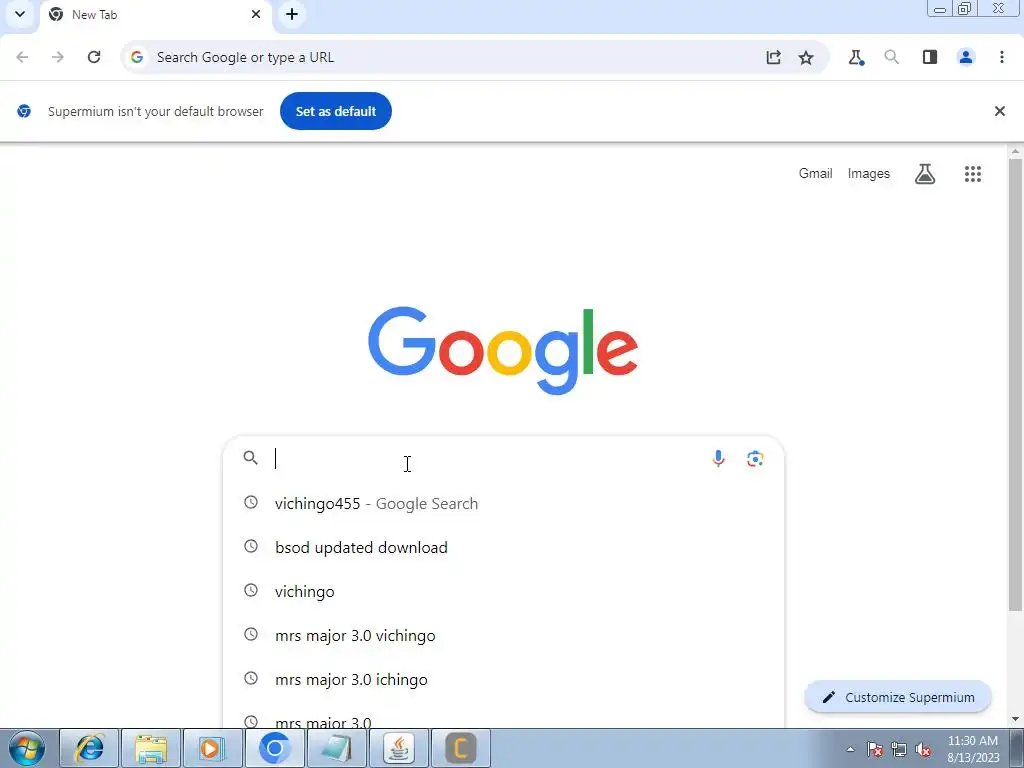
Task: Switch to Supermium taskbar button
Action: pyautogui.click(x=274, y=748)
